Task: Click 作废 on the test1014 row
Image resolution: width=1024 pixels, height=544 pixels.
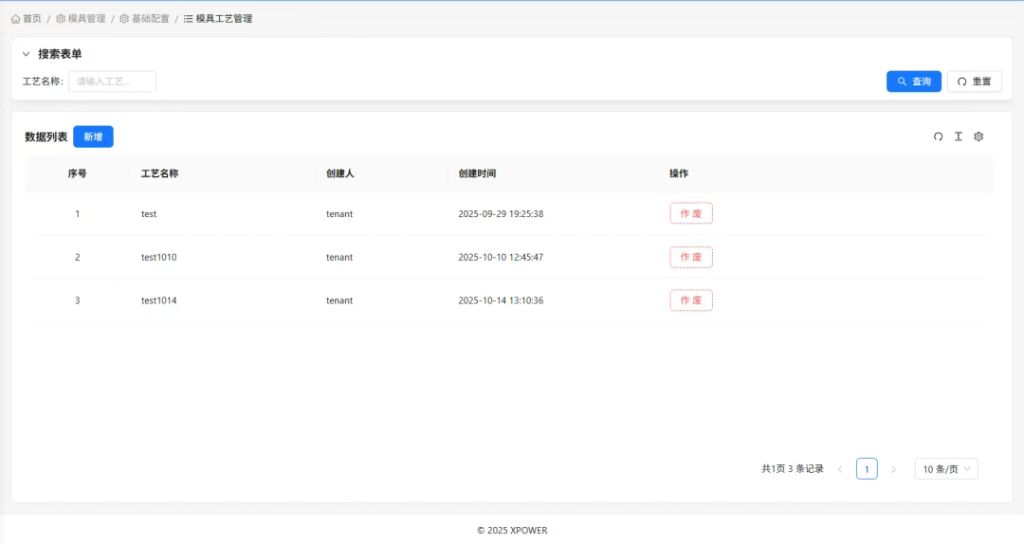Action: point(691,300)
